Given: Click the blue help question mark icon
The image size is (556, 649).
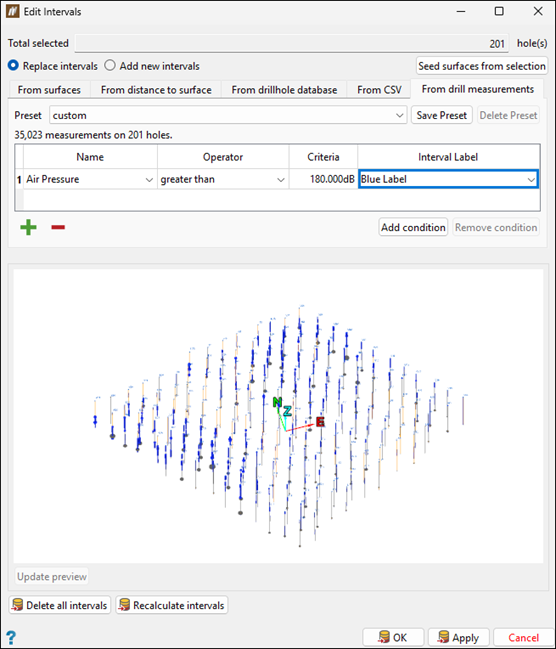Looking at the screenshot, I should coord(11,637).
